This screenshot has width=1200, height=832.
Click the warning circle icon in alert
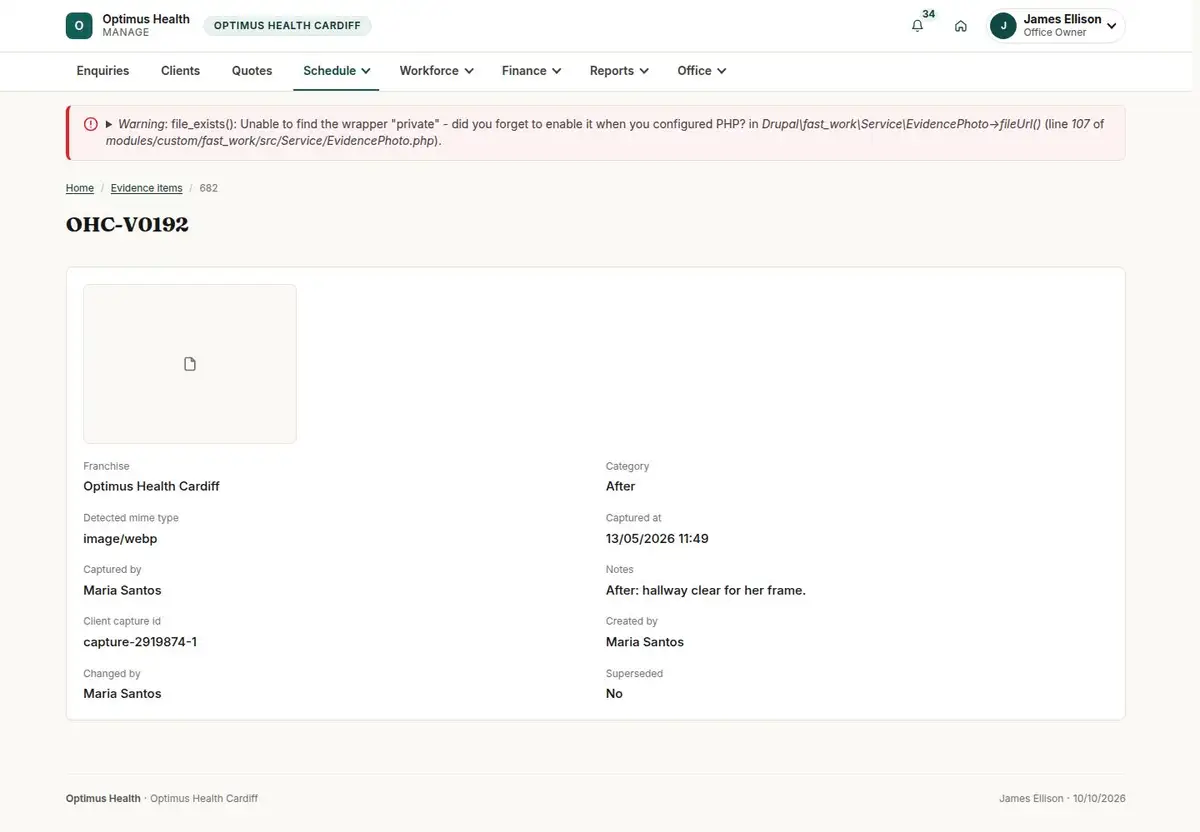(91, 124)
